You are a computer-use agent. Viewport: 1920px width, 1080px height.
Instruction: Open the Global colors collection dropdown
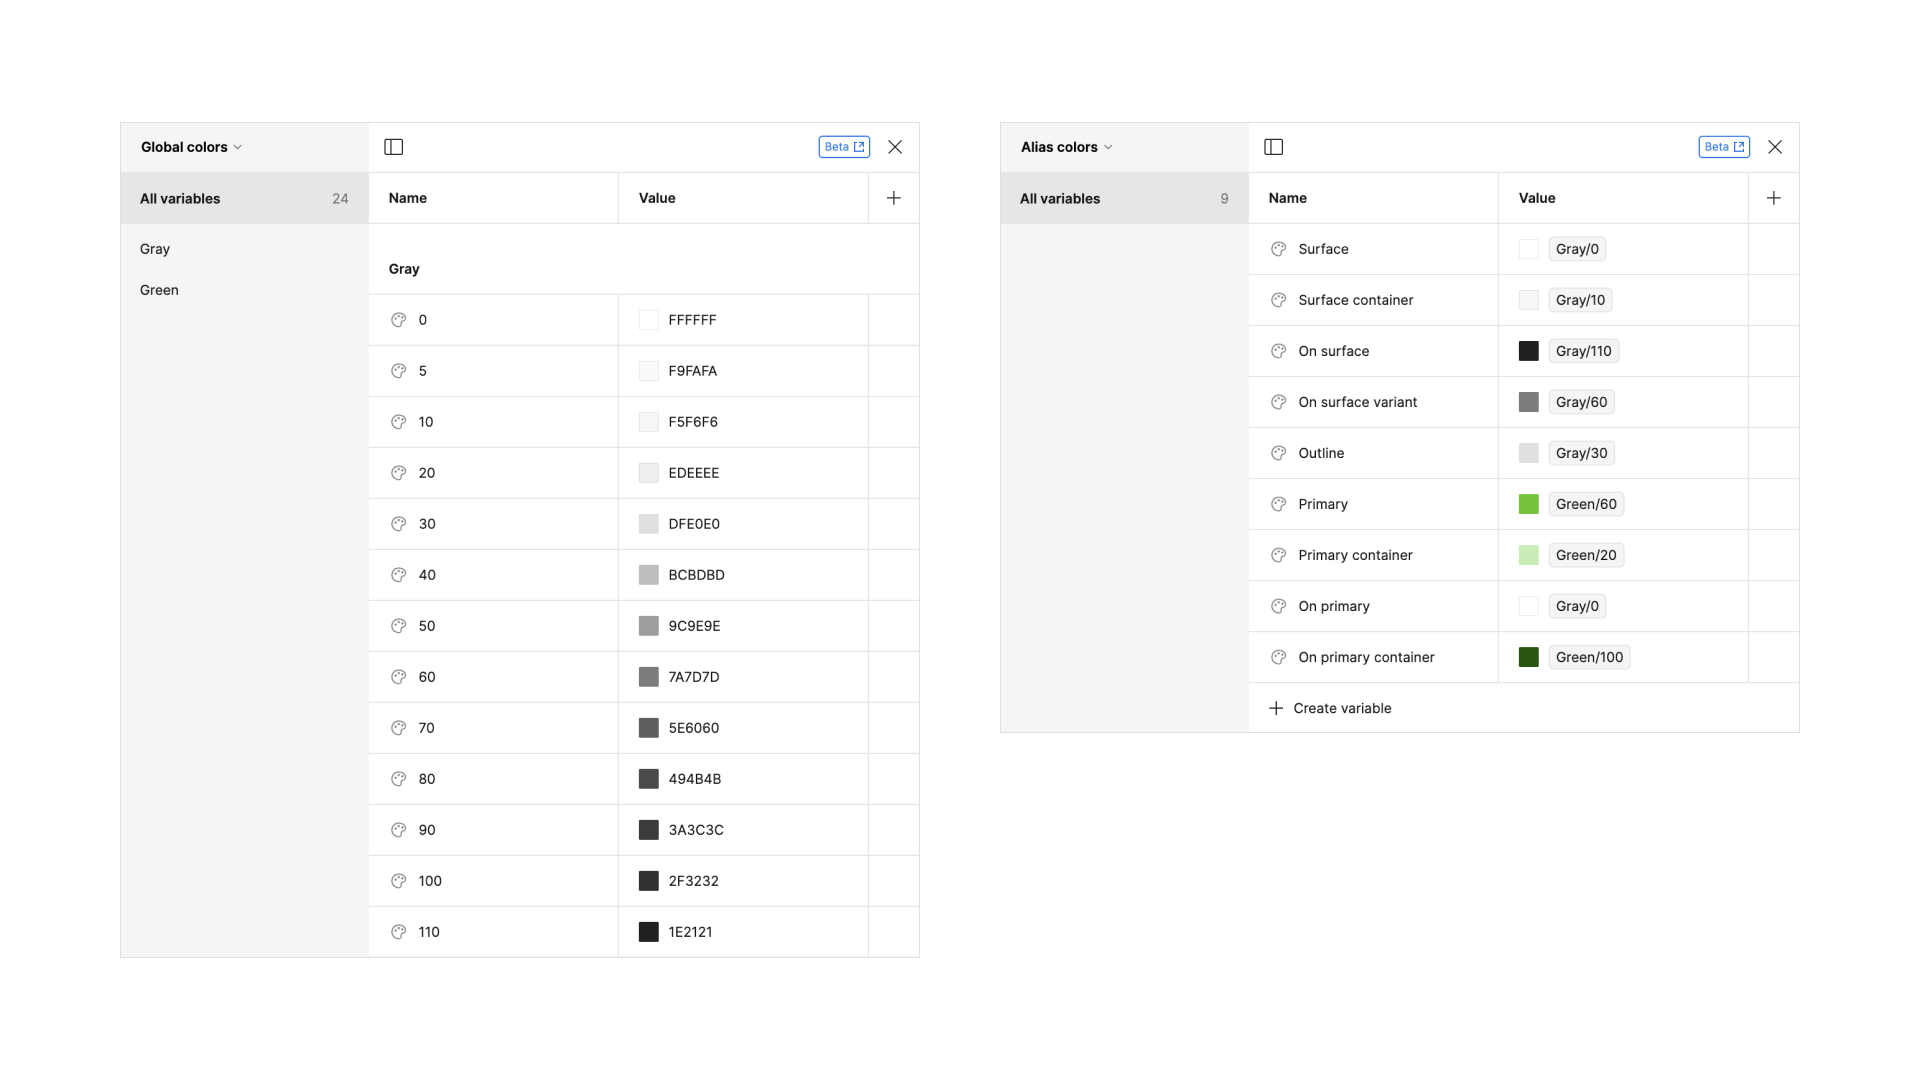click(191, 147)
